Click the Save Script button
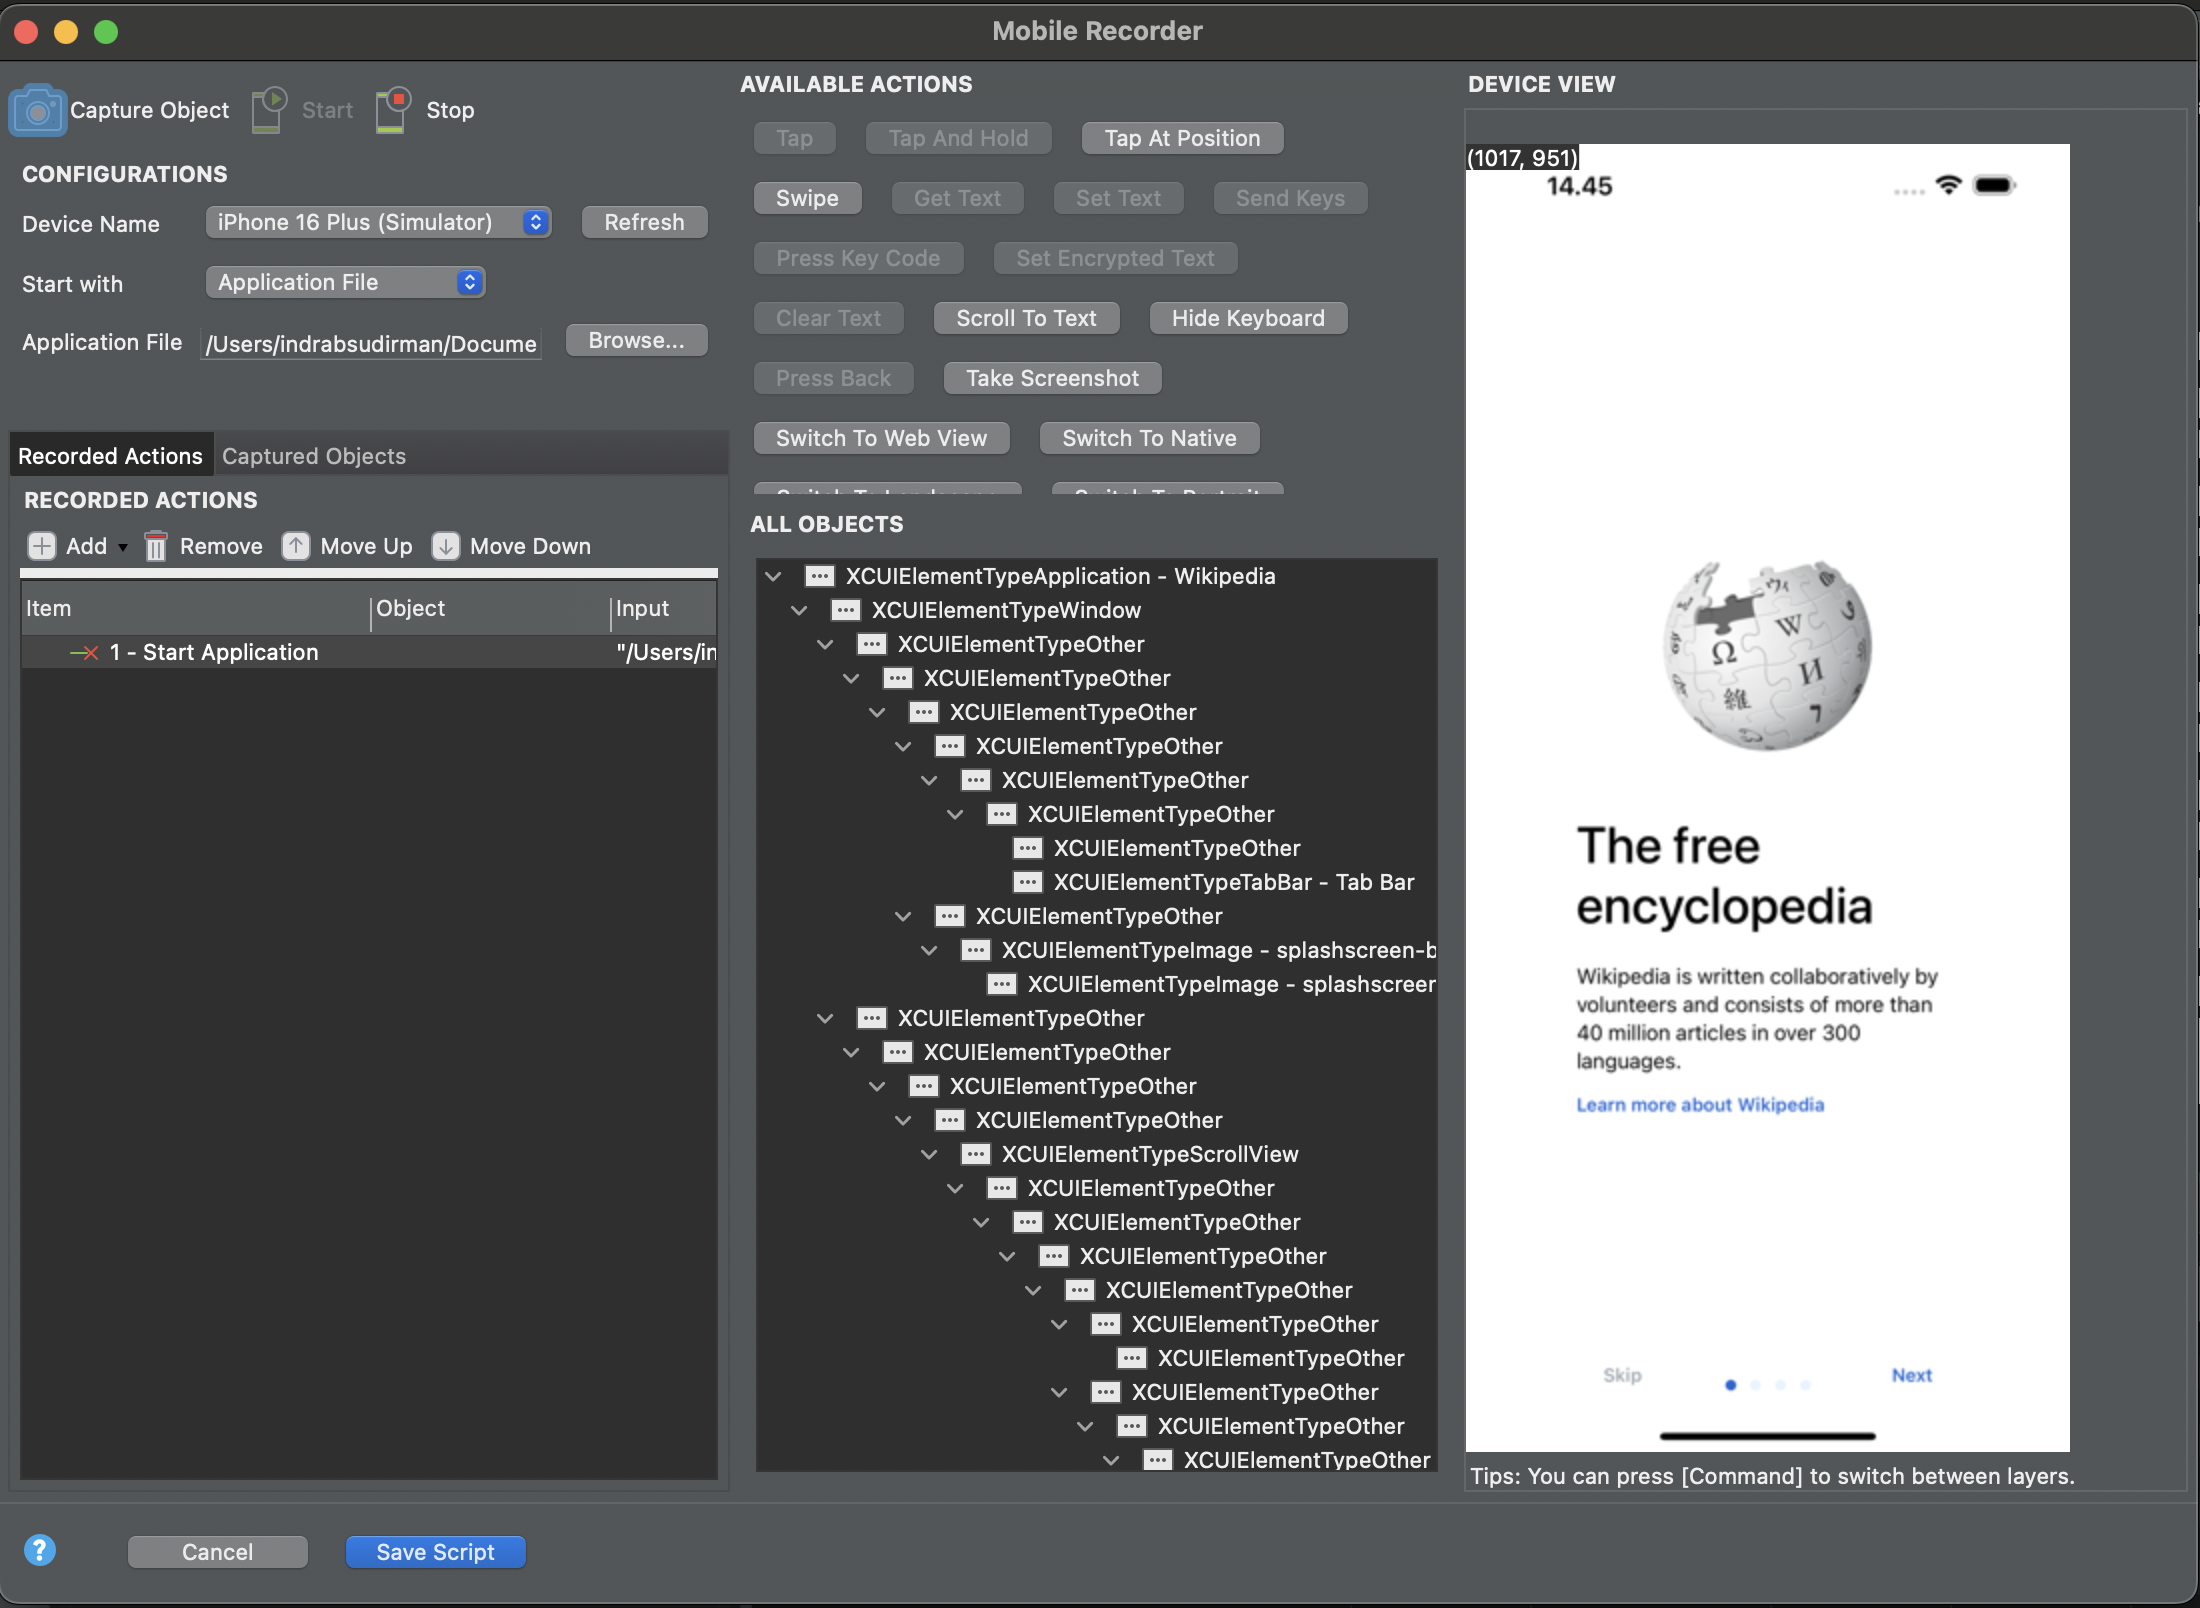Image resolution: width=2200 pixels, height=1608 pixels. click(x=435, y=1552)
